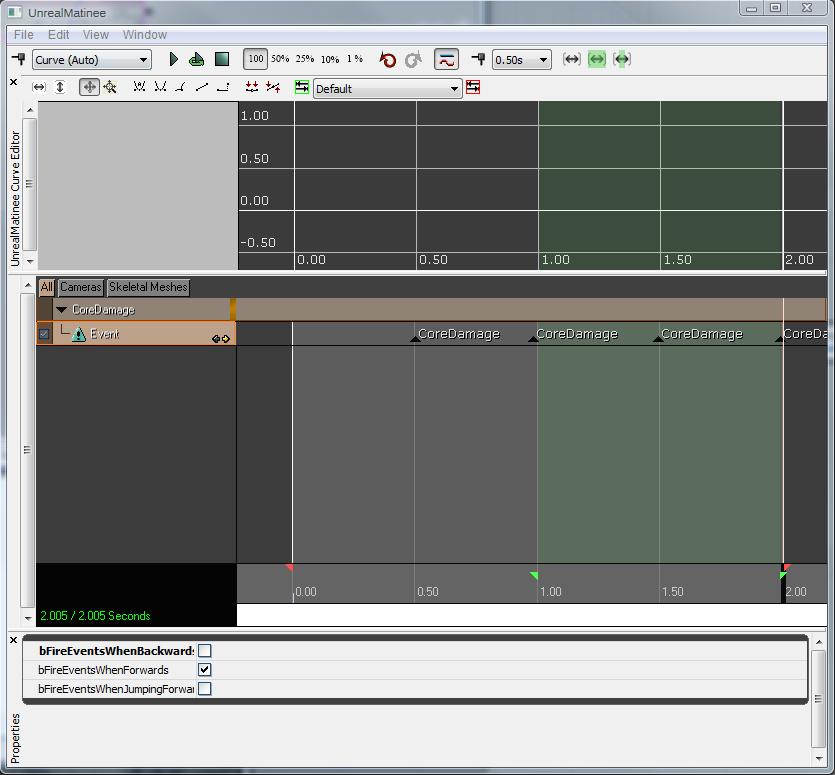The height and width of the screenshot is (775, 835).
Task: Set curve tangent to user
Action: [x=160, y=87]
